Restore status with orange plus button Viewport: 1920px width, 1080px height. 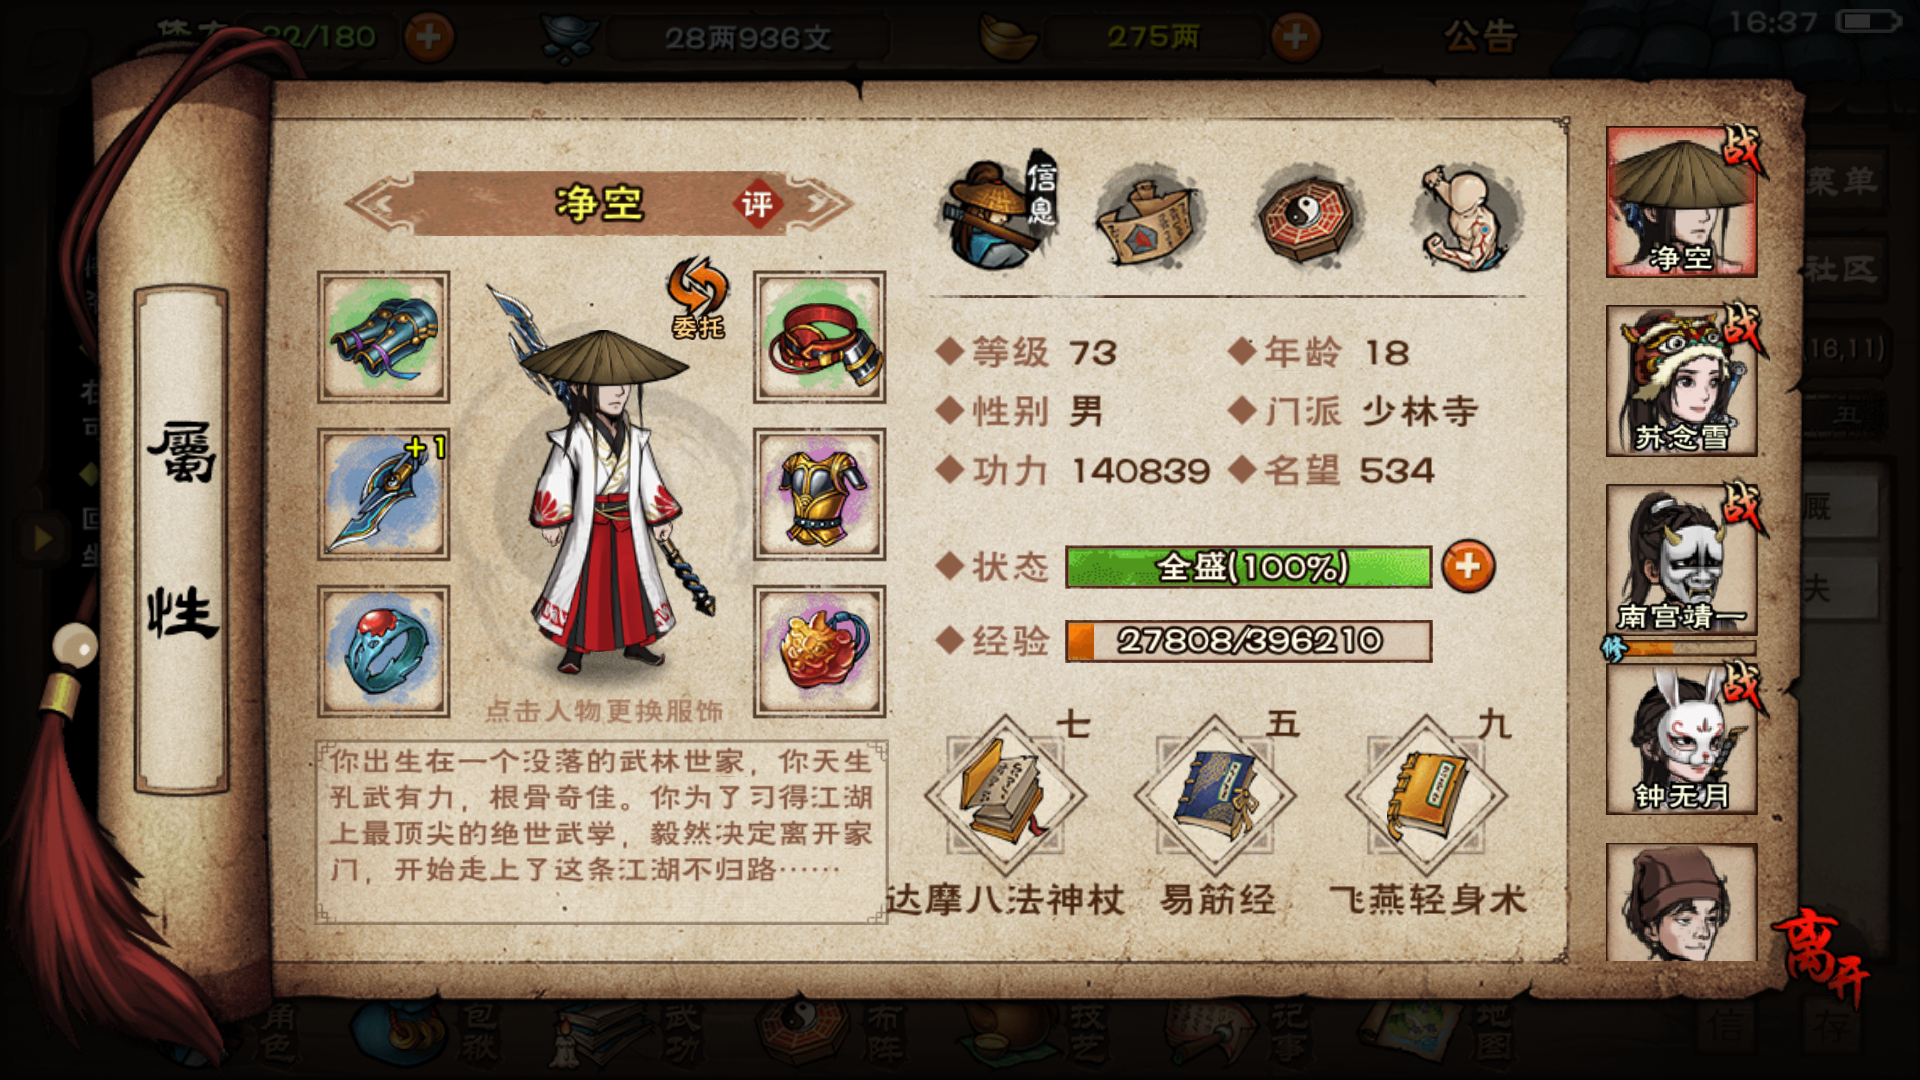1468,567
